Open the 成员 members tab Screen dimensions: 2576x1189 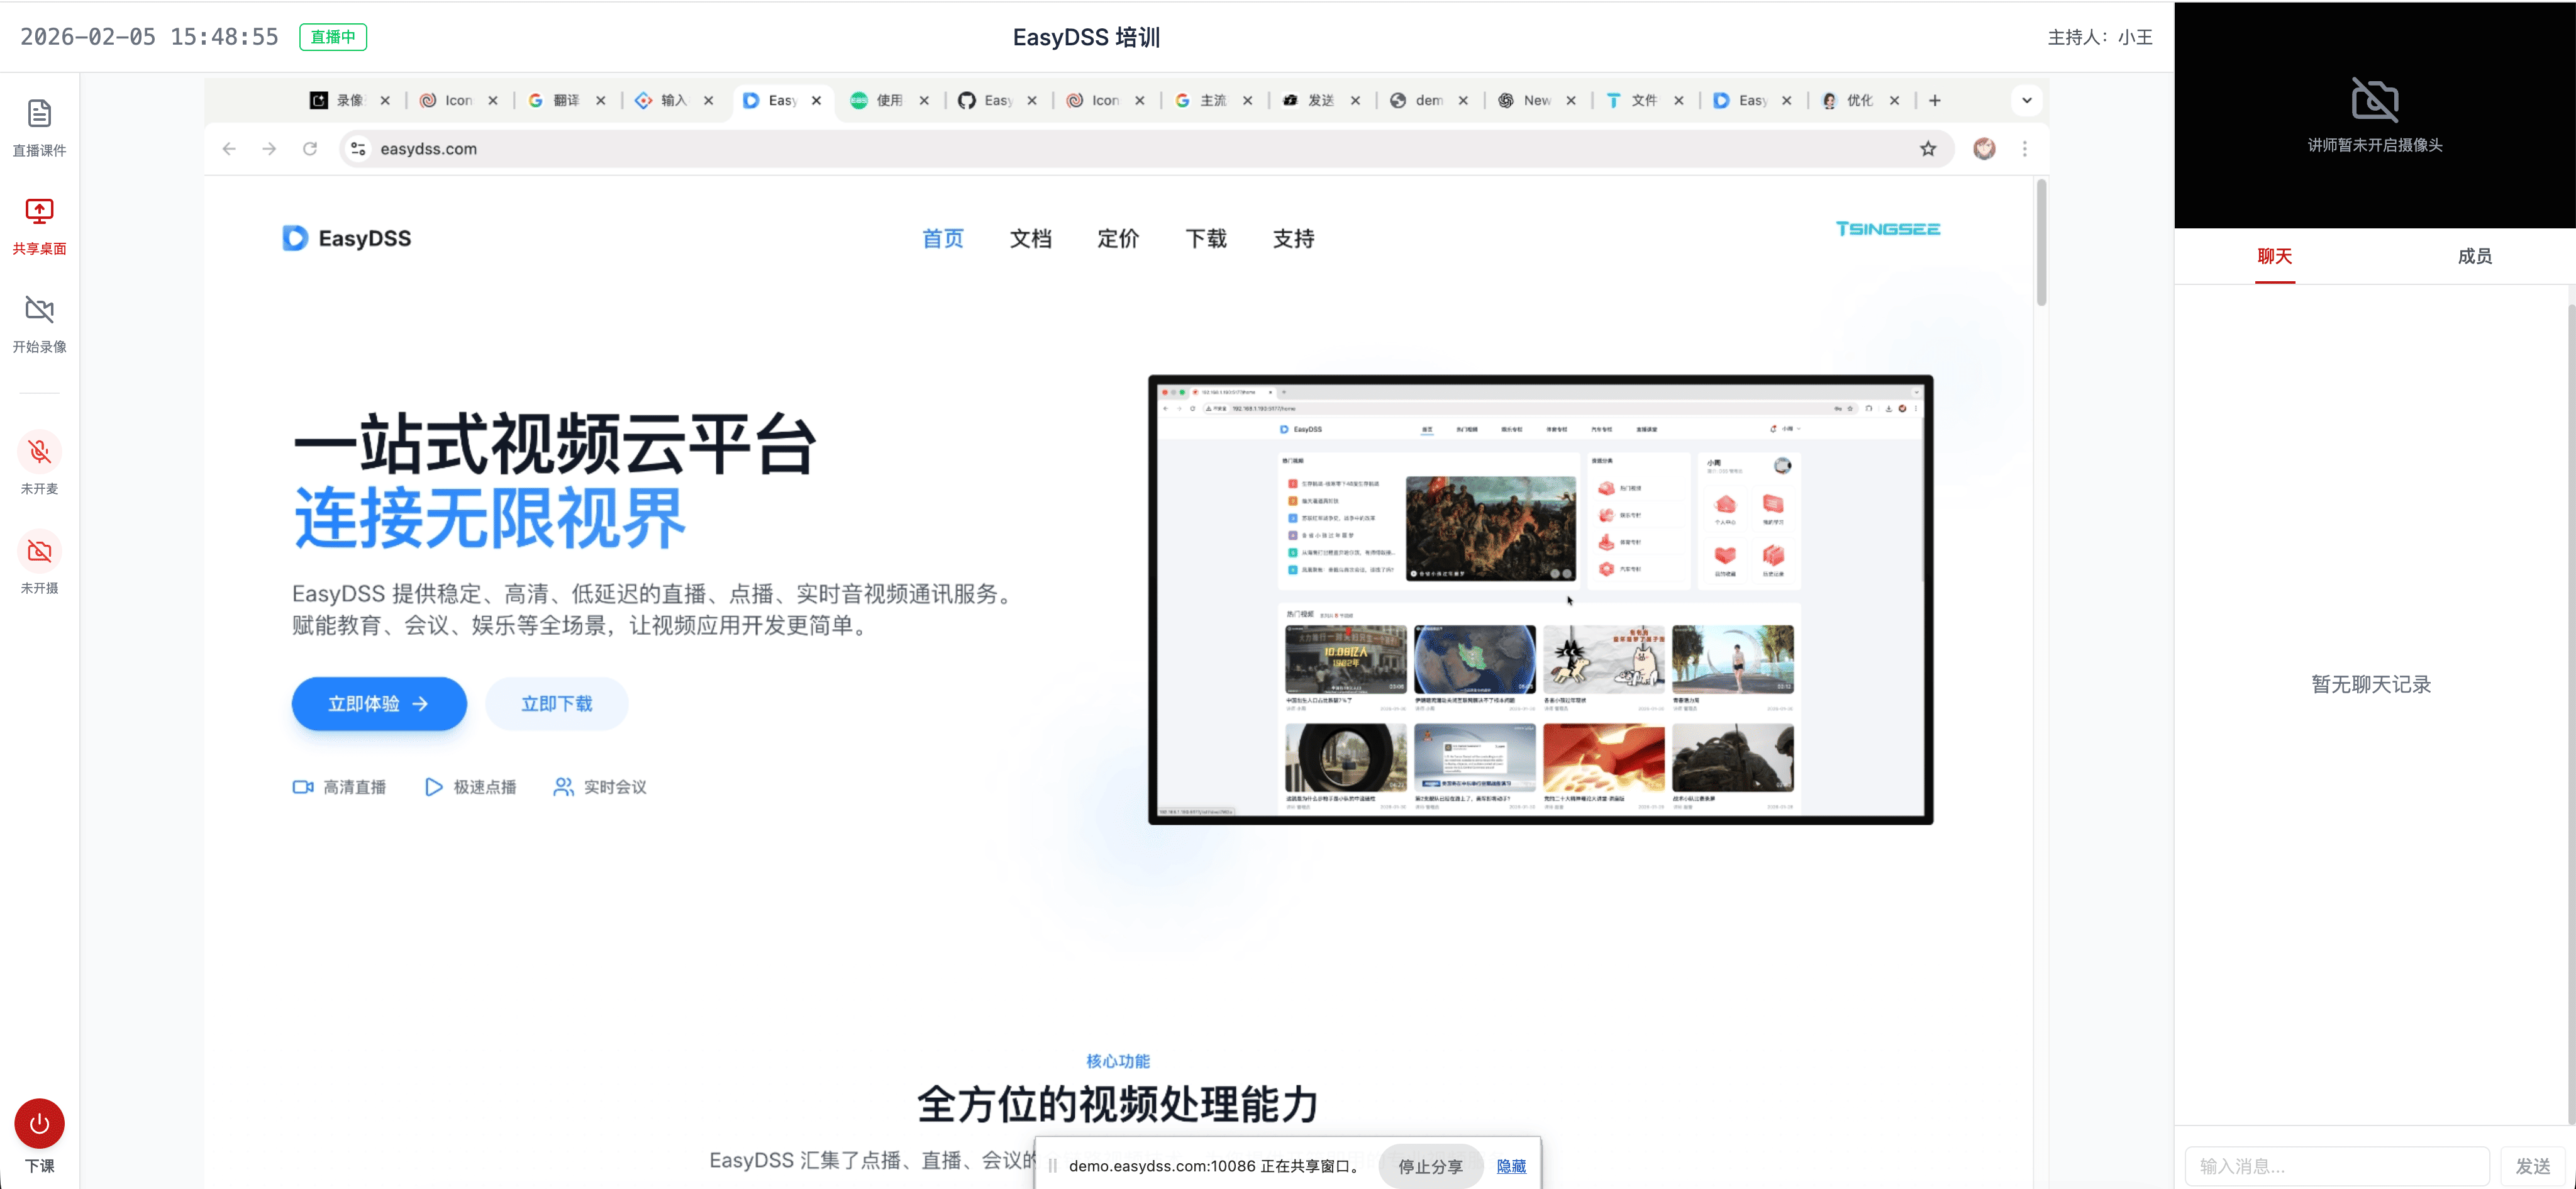pos(2475,256)
